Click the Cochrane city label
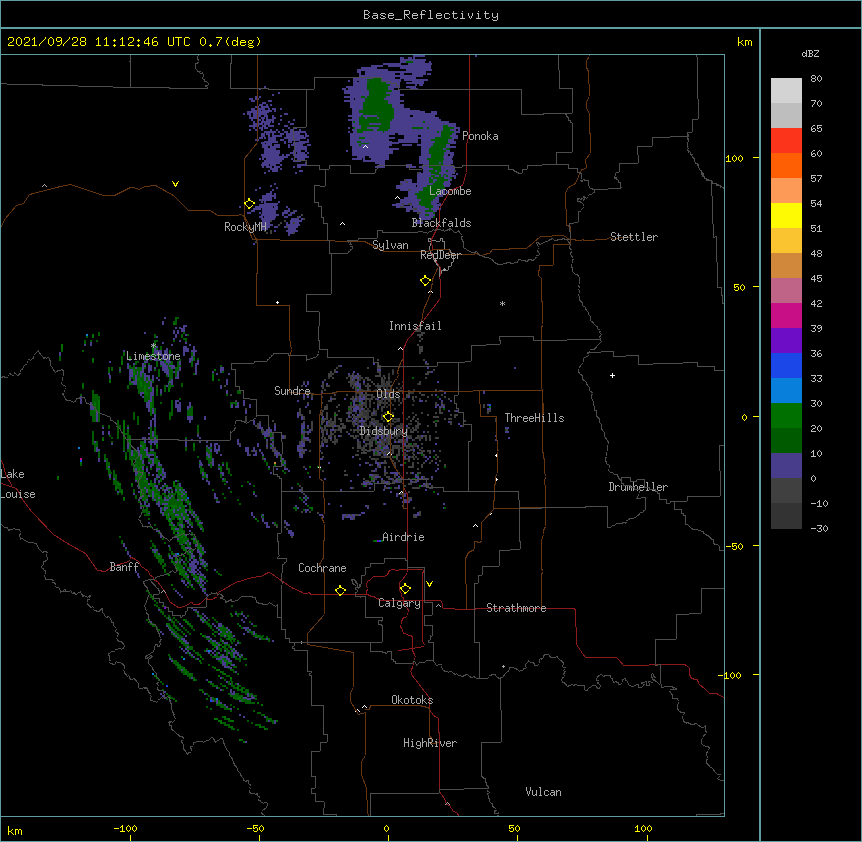The height and width of the screenshot is (842, 862). [322, 568]
